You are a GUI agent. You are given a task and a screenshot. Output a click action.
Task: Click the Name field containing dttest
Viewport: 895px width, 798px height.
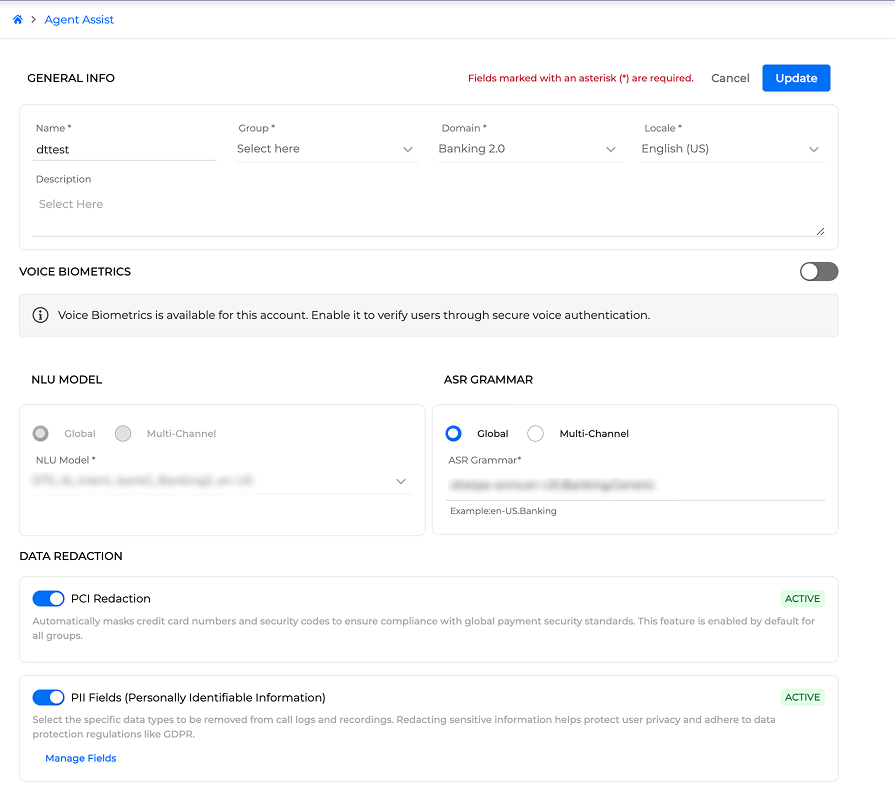pyautogui.click(x=124, y=150)
